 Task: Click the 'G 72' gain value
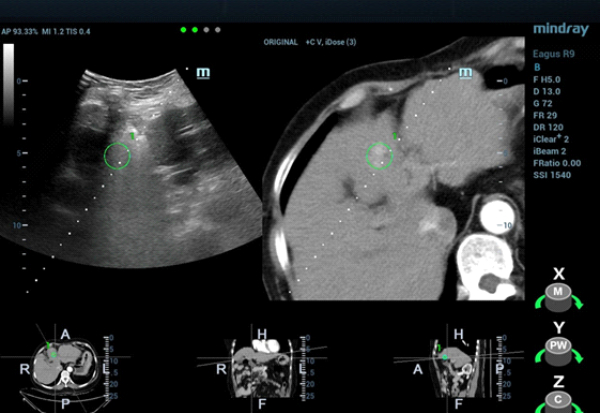click(x=542, y=103)
